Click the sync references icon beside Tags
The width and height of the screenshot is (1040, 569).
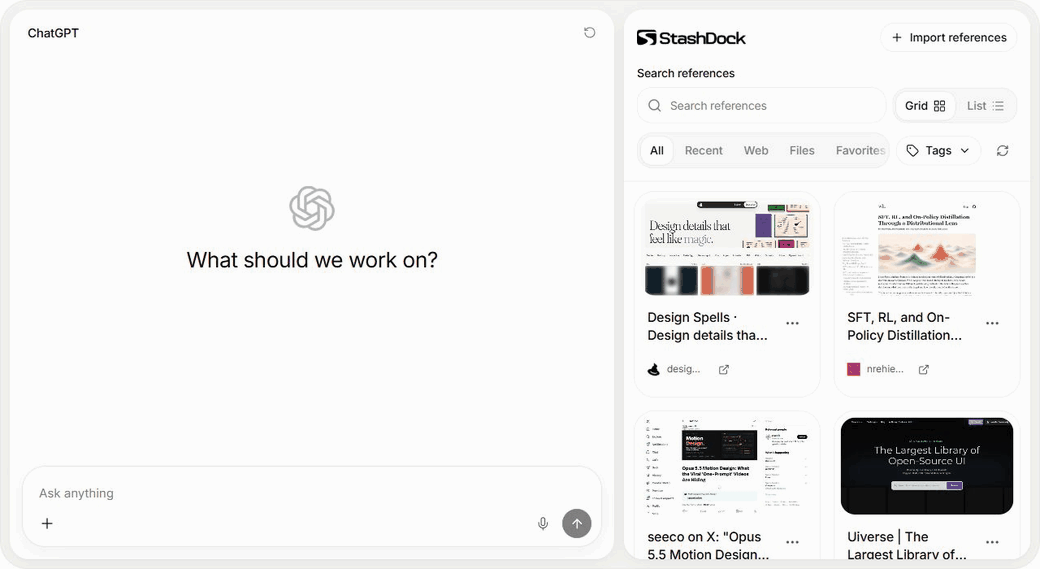click(1002, 151)
